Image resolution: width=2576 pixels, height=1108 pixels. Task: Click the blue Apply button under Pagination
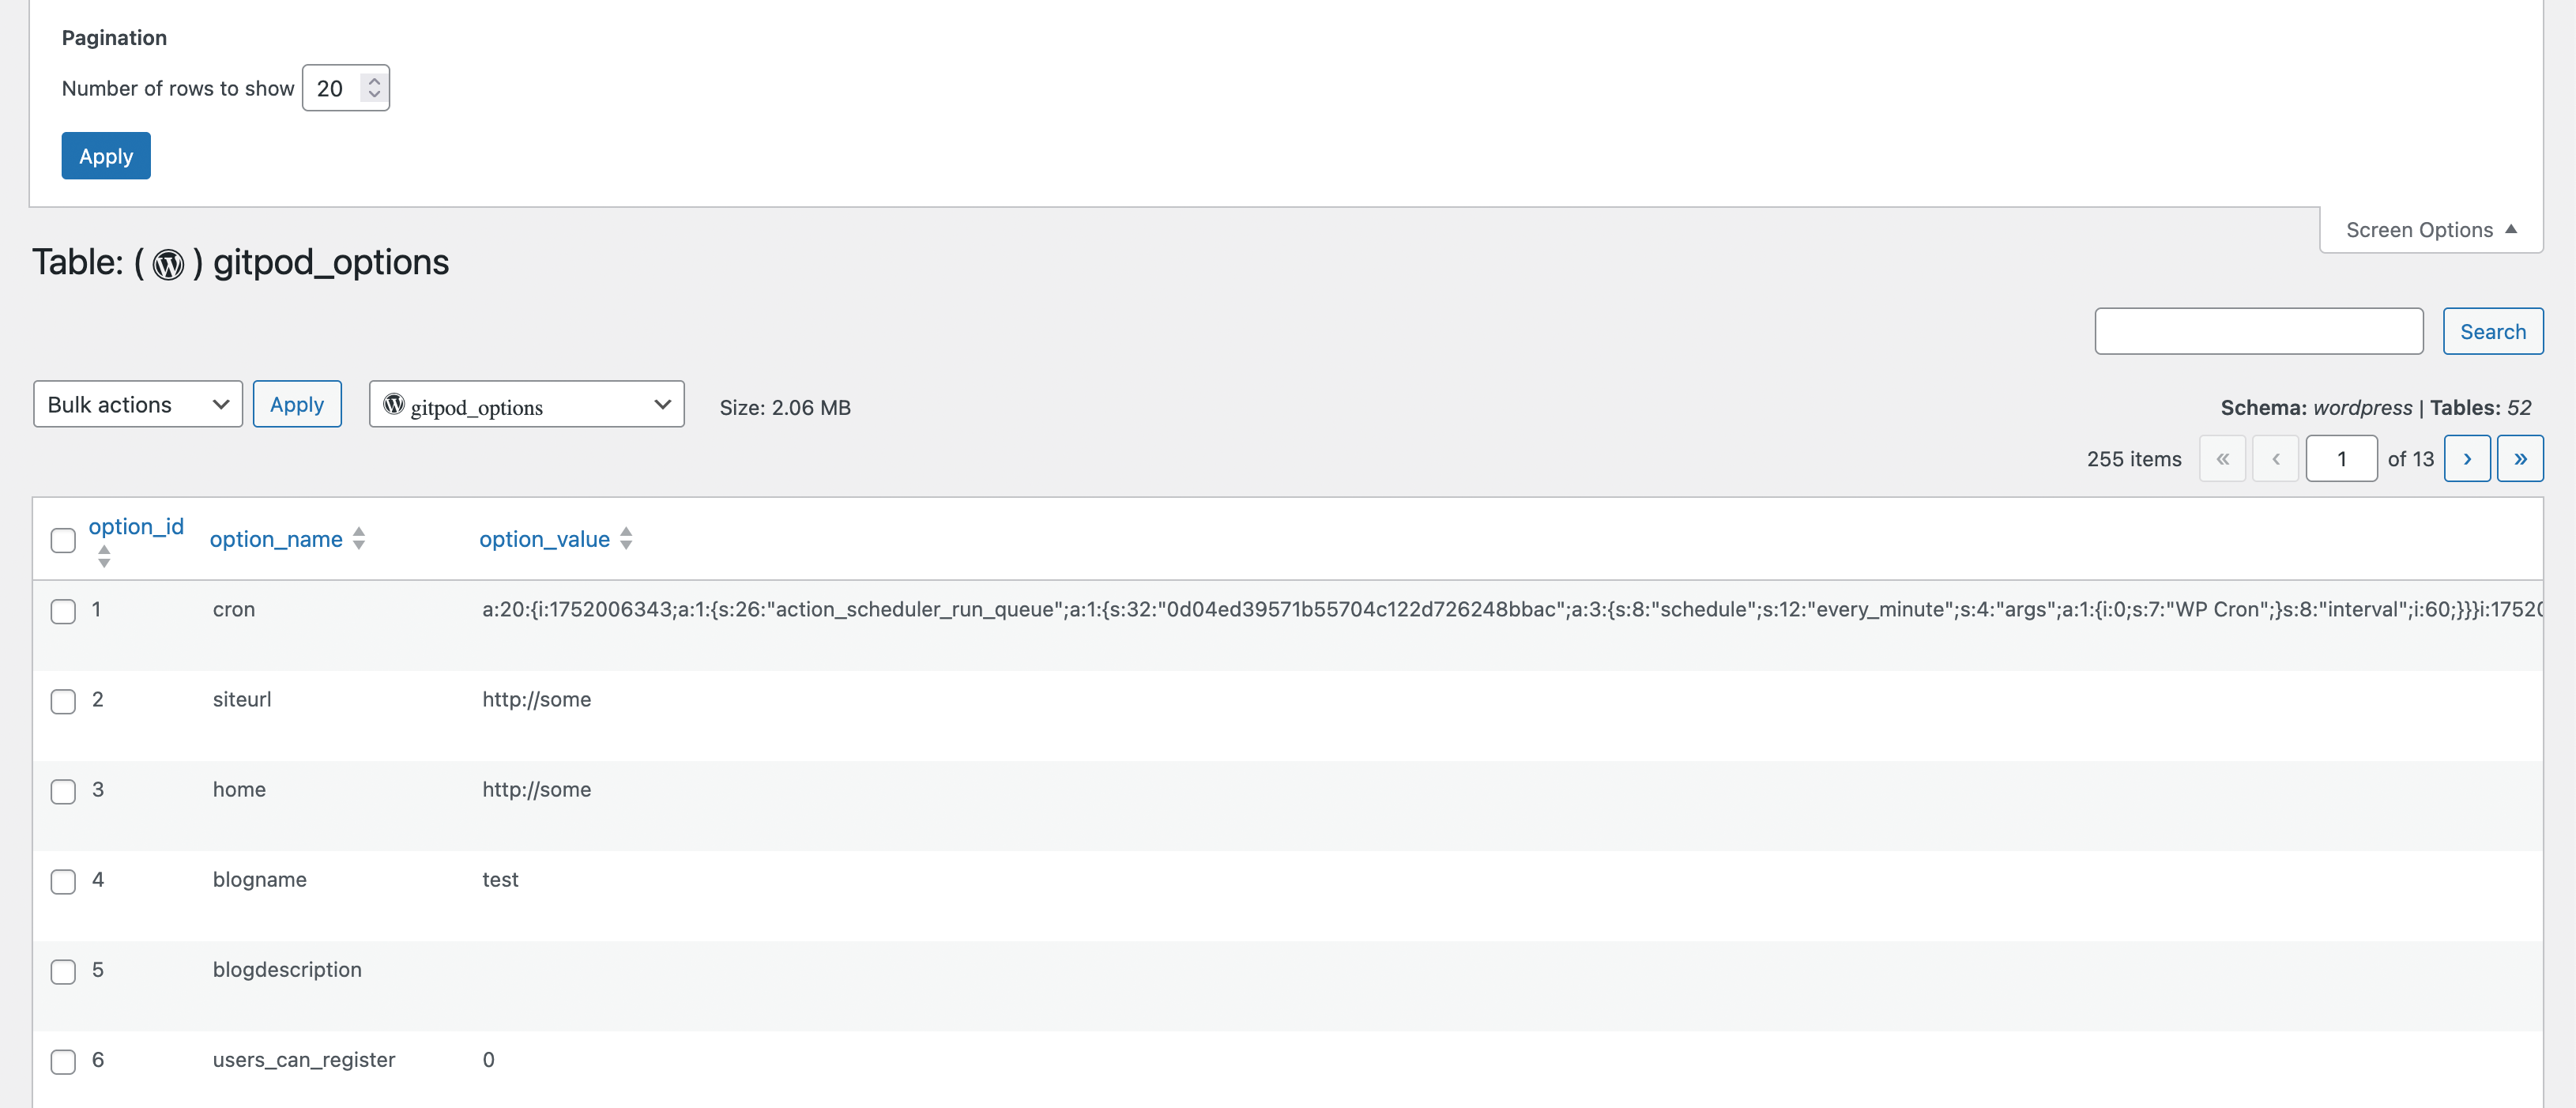106,156
